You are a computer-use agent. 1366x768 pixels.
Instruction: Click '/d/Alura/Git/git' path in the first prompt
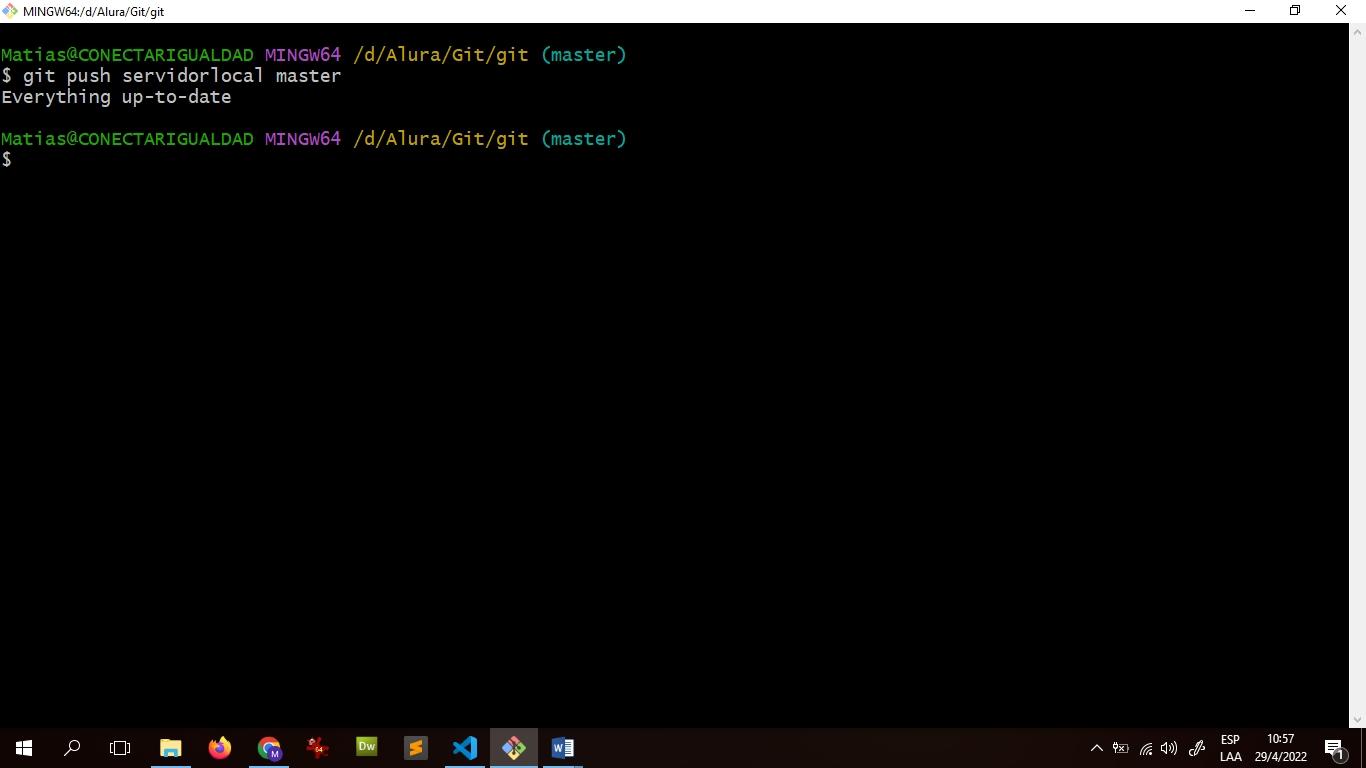(x=441, y=55)
